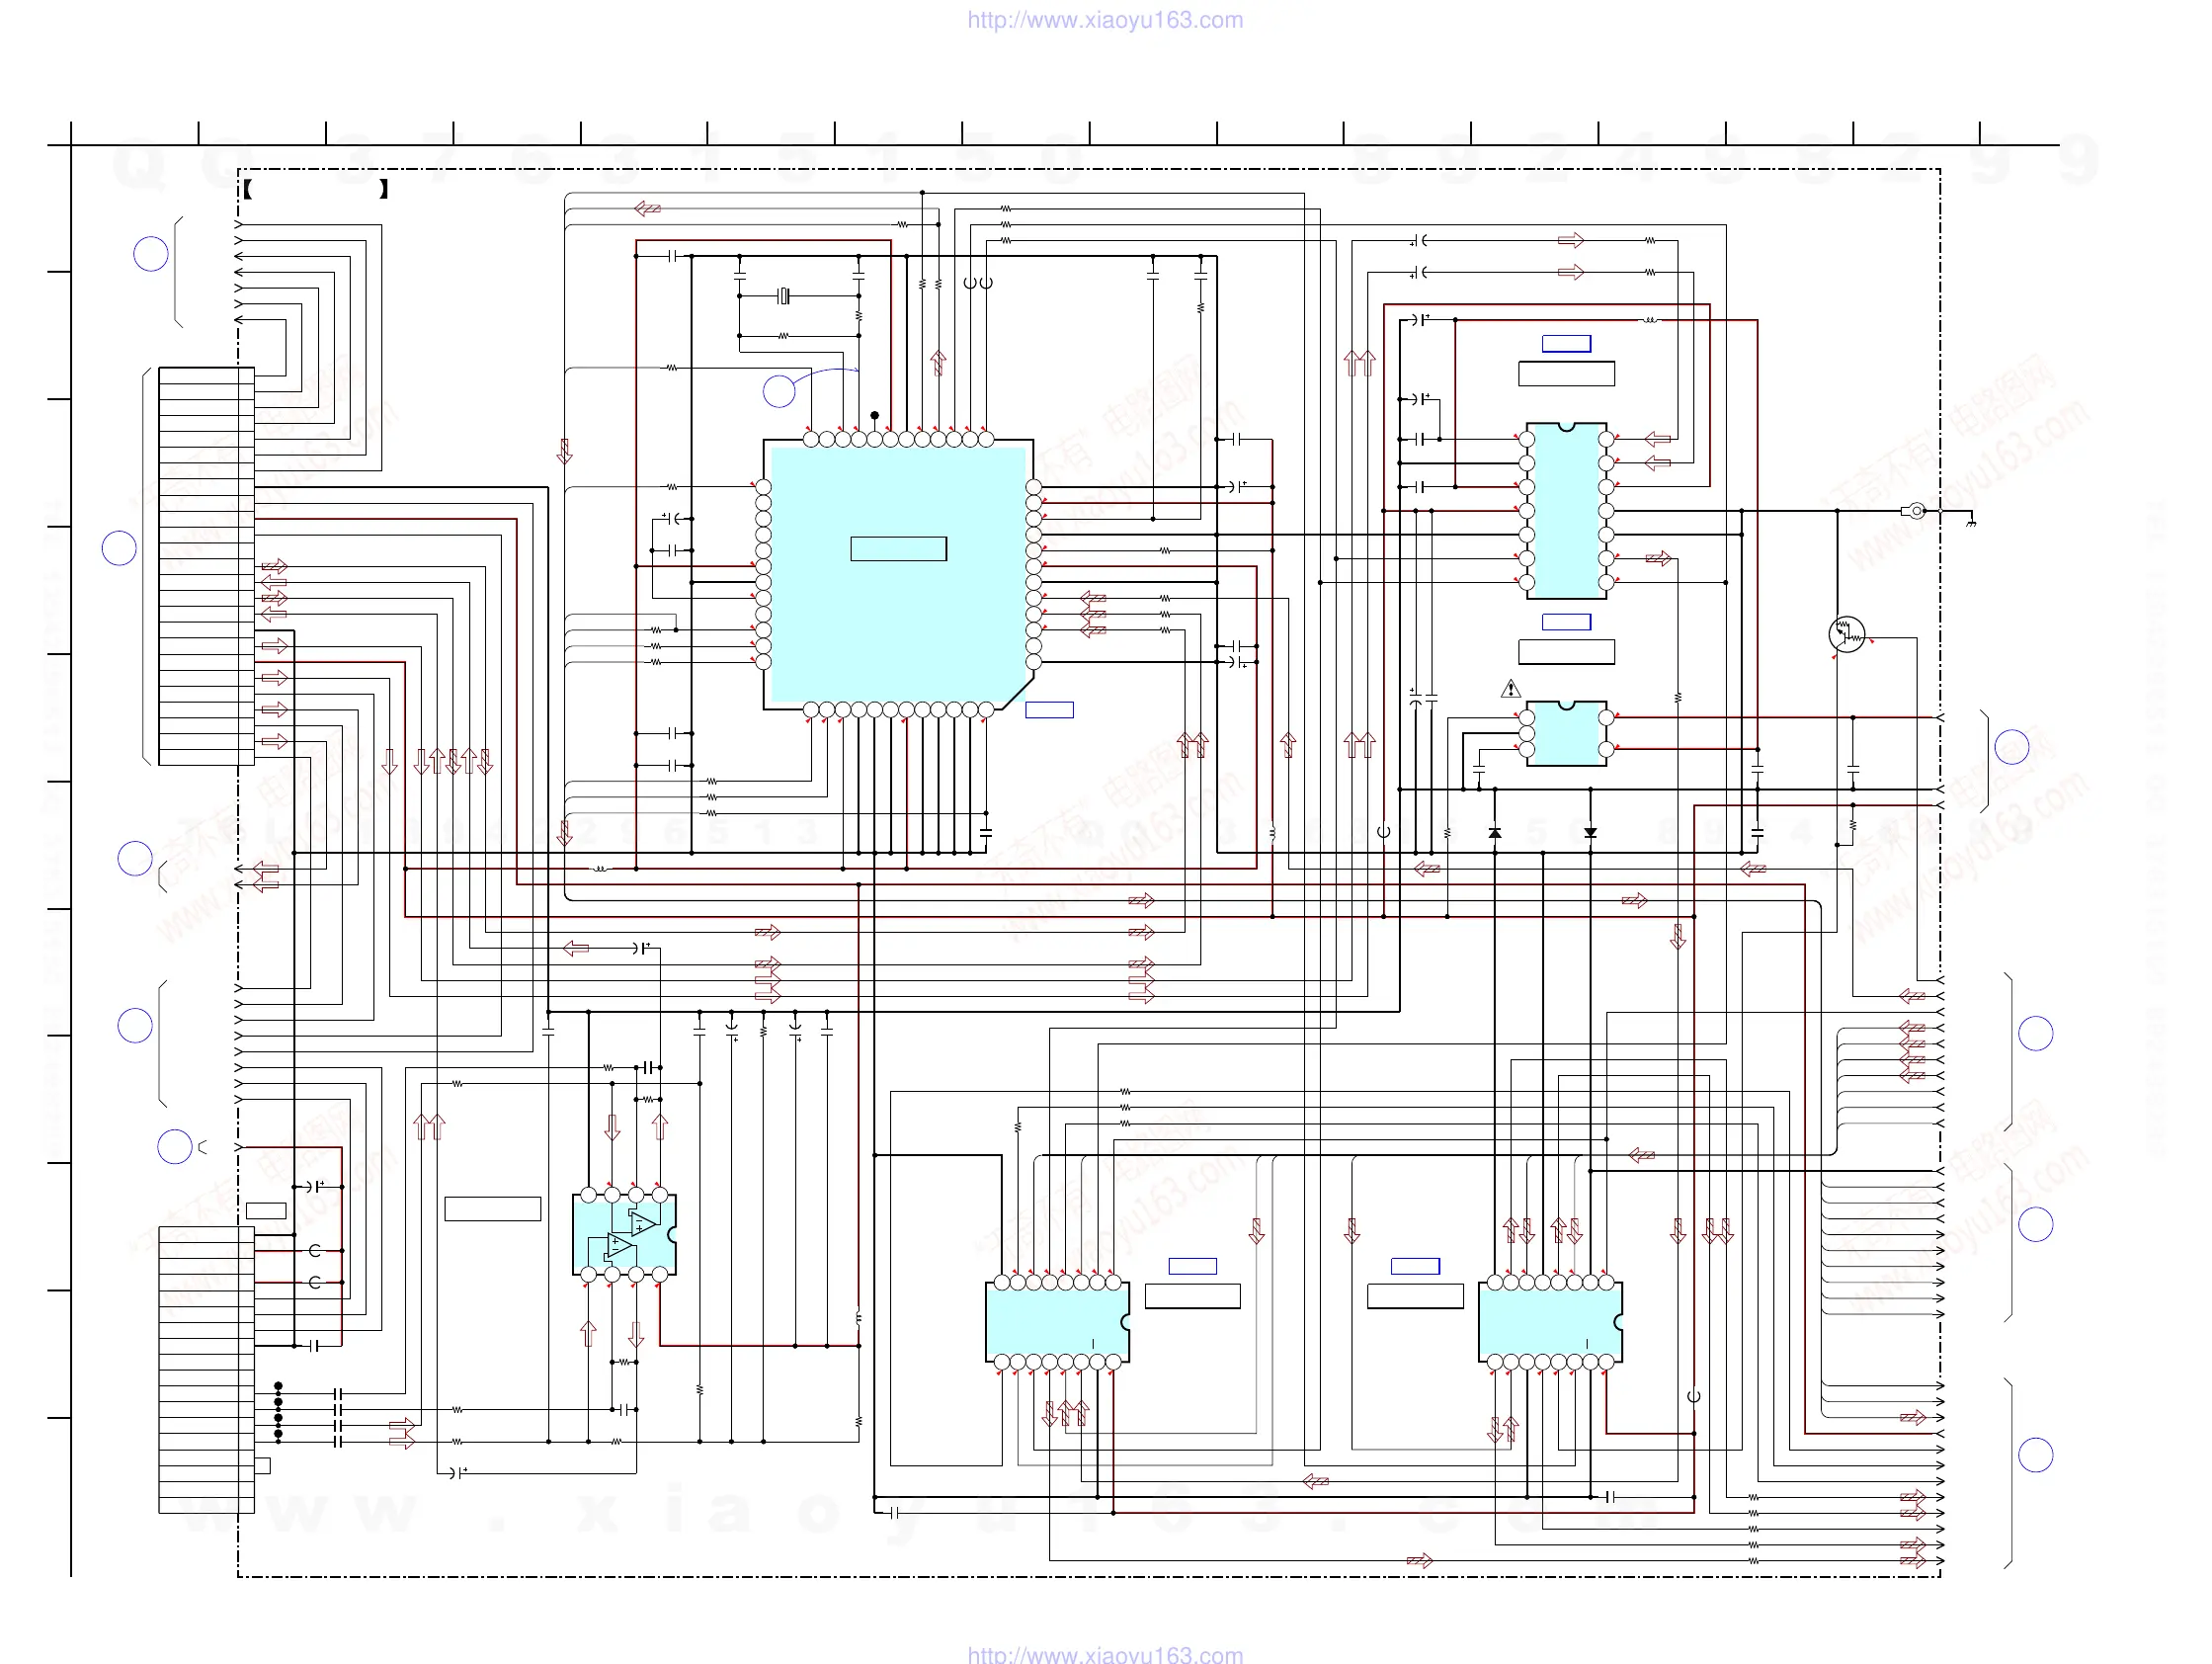Select the left diode symbol
2212x1664 pixels.
(1495, 832)
